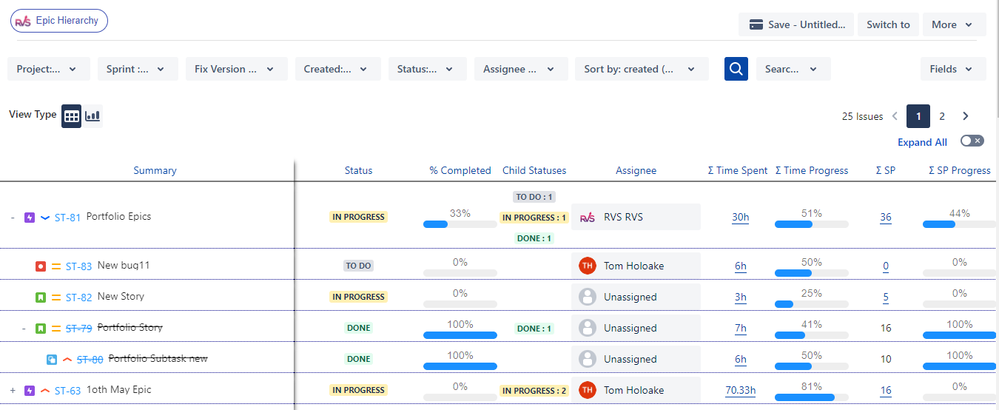Select page 1 in pagination
Screen dimensions: 999x410
point(918,117)
